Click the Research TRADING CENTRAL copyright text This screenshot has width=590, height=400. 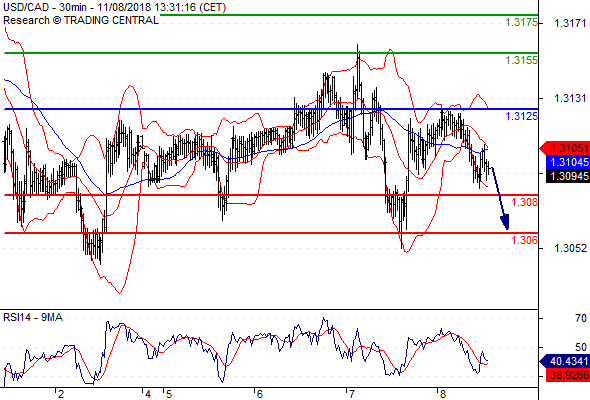point(81,20)
